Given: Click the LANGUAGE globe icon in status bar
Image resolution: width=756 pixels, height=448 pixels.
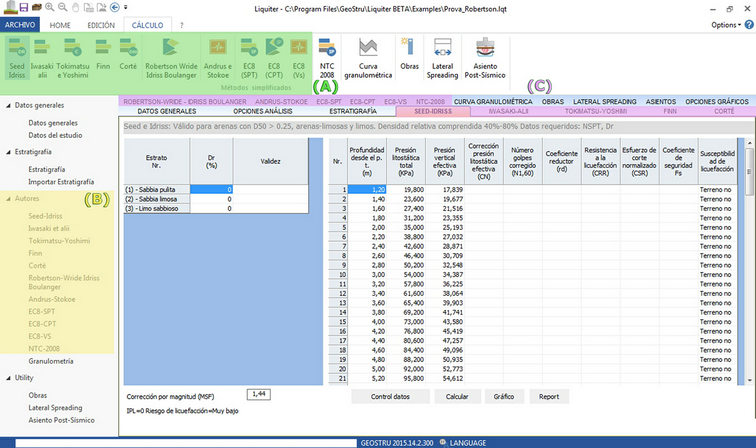Looking at the screenshot, I should pyautogui.click(x=442, y=443).
